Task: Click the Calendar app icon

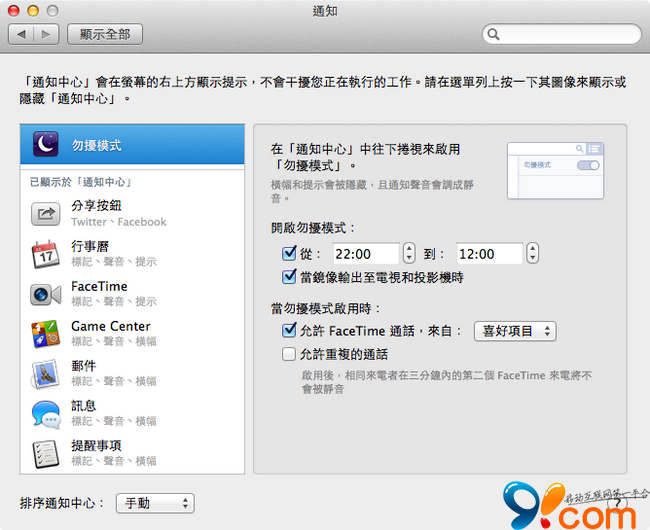Action: coord(46,254)
